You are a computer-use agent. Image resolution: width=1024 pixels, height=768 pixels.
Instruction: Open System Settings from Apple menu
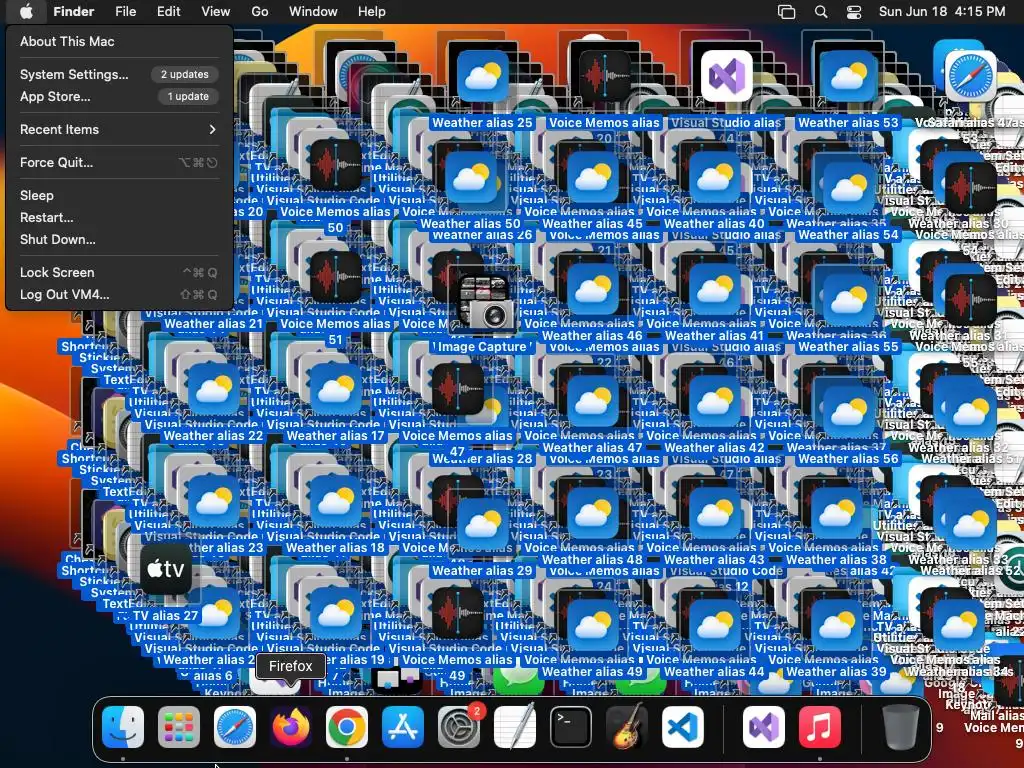pyautogui.click(x=118, y=74)
